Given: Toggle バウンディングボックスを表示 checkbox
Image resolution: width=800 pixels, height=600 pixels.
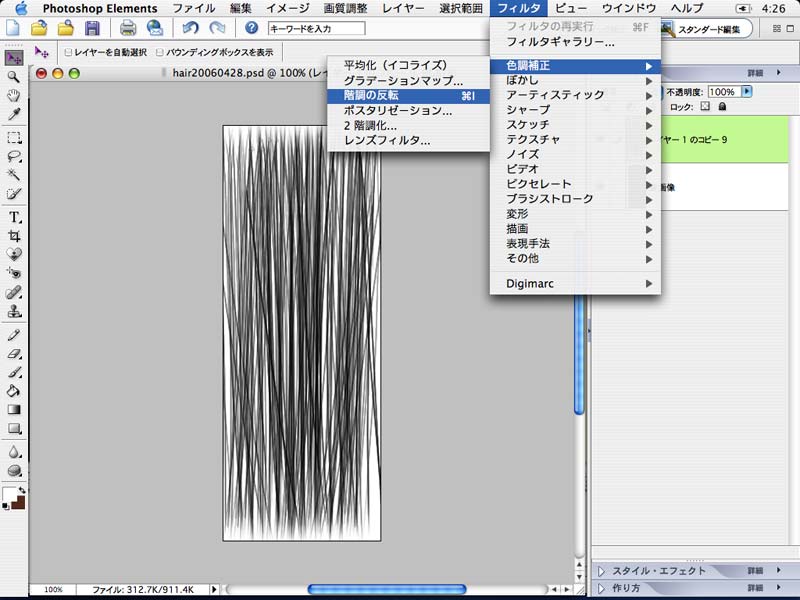Looking at the screenshot, I should pyautogui.click(x=160, y=52).
